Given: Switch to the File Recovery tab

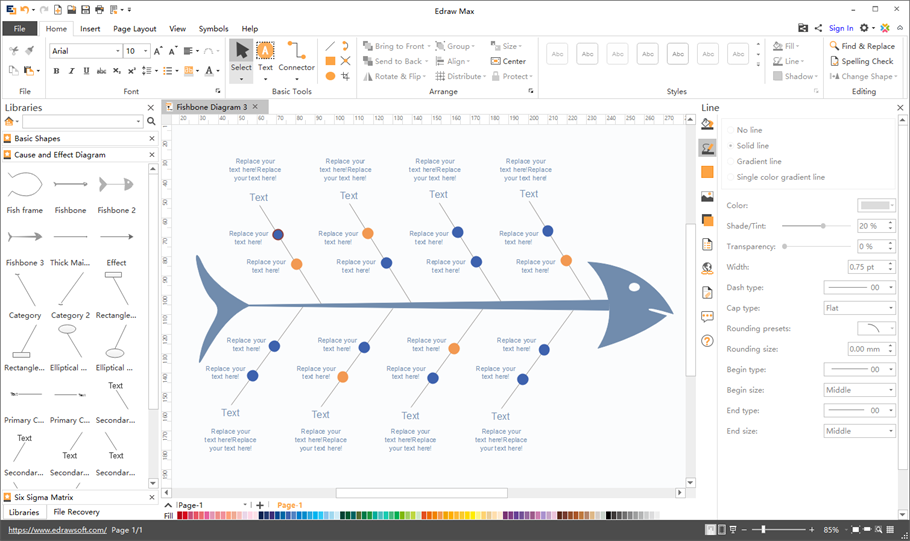Looking at the screenshot, I should [x=76, y=512].
